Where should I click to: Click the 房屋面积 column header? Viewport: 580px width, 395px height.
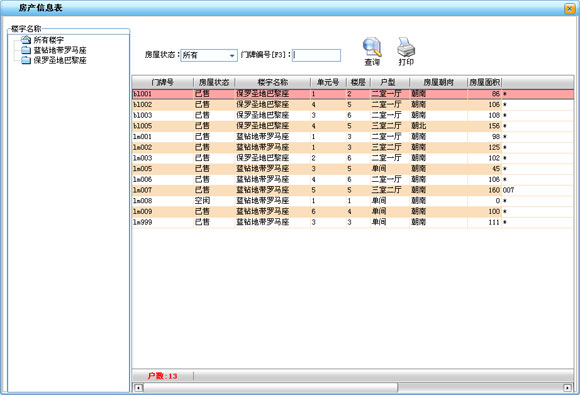tap(485, 82)
